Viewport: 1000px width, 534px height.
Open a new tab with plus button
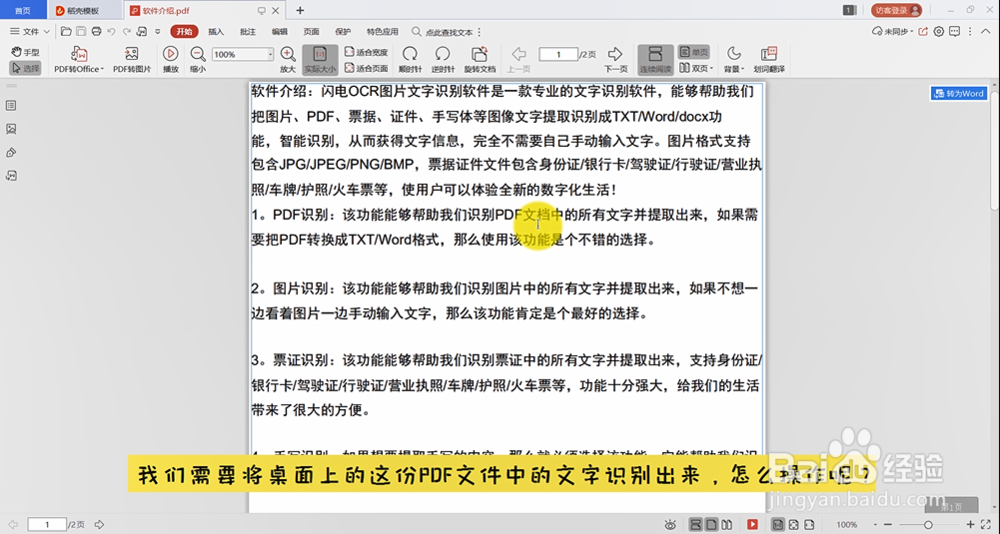300,10
